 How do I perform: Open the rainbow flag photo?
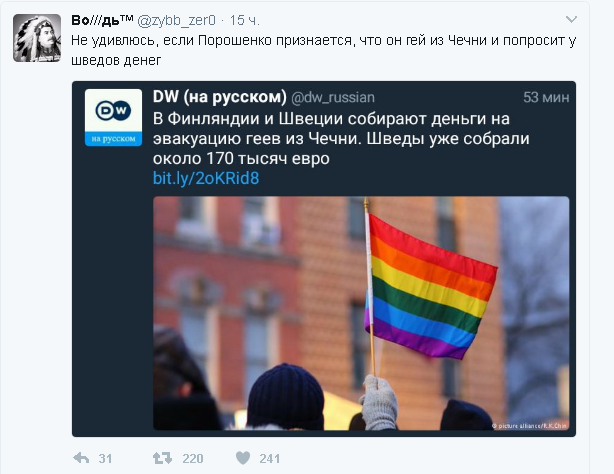pos(361,313)
